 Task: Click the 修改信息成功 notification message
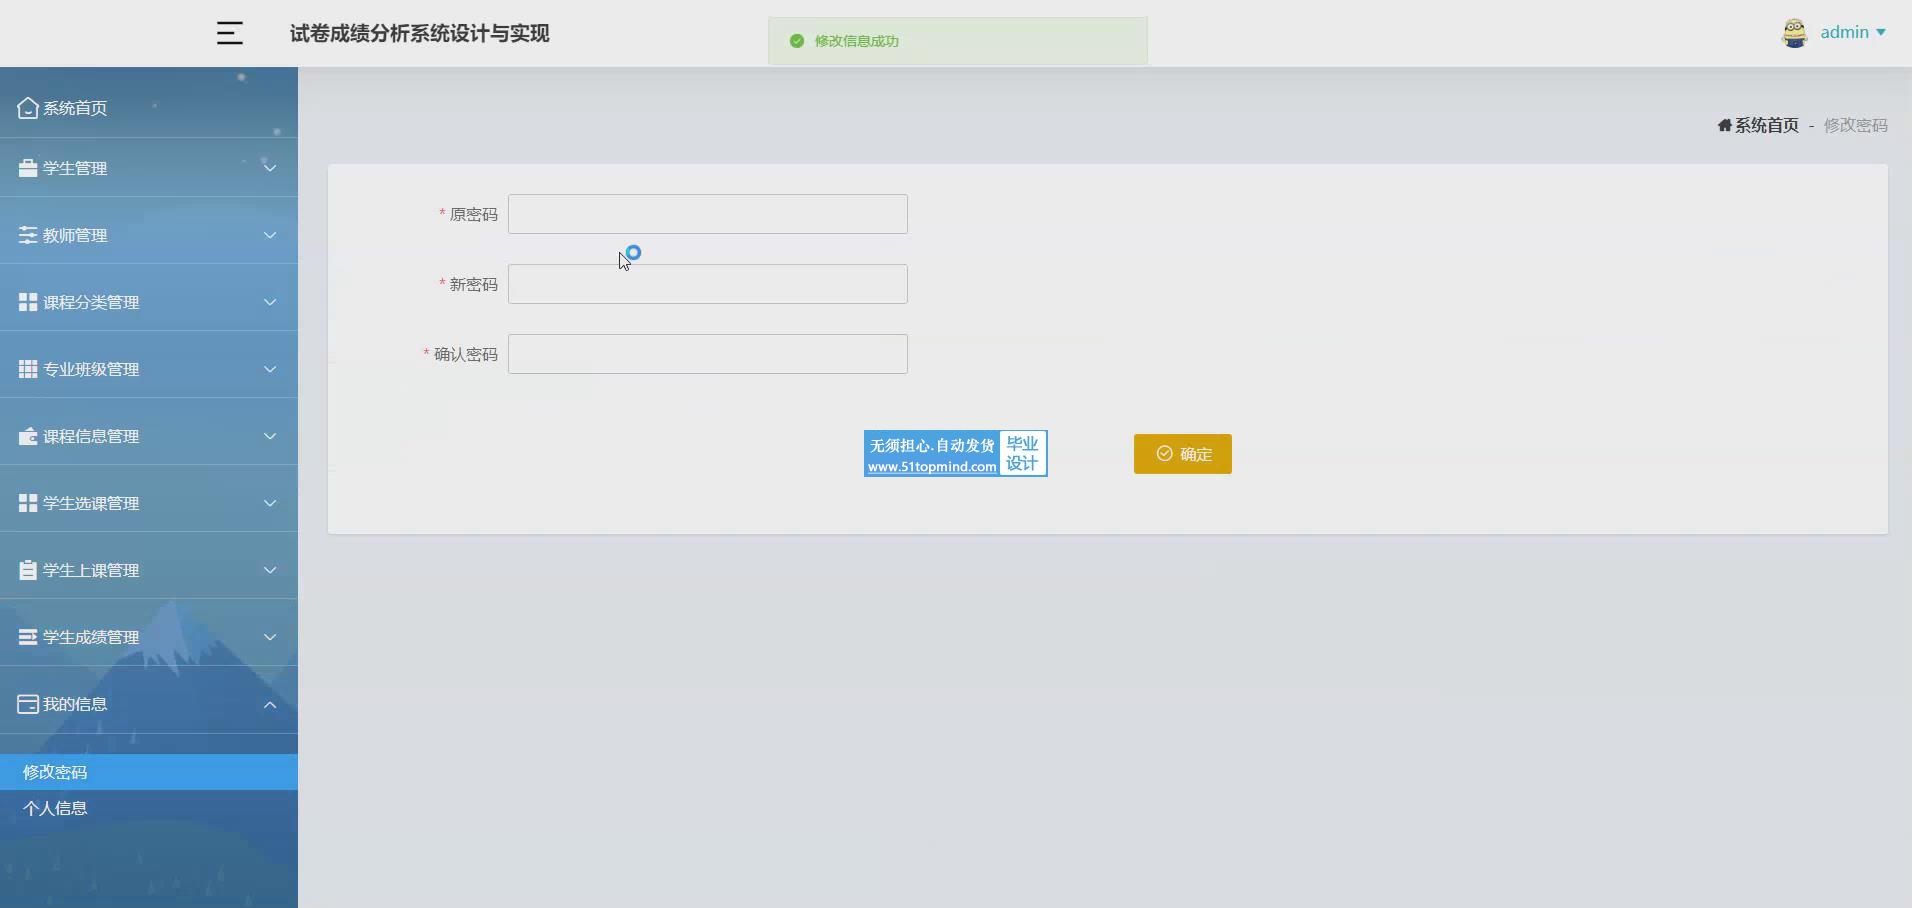coord(857,41)
